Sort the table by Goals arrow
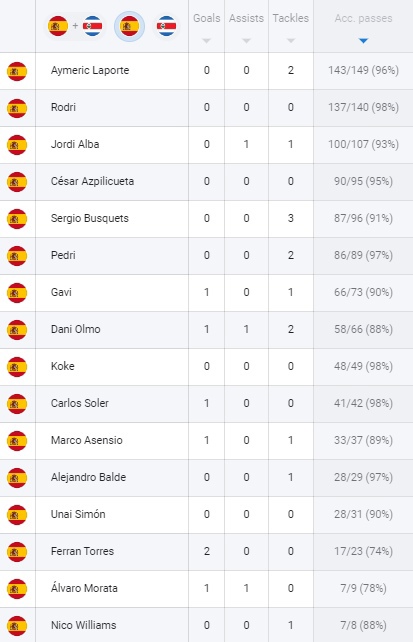The height and width of the screenshot is (642, 413). 207,41
